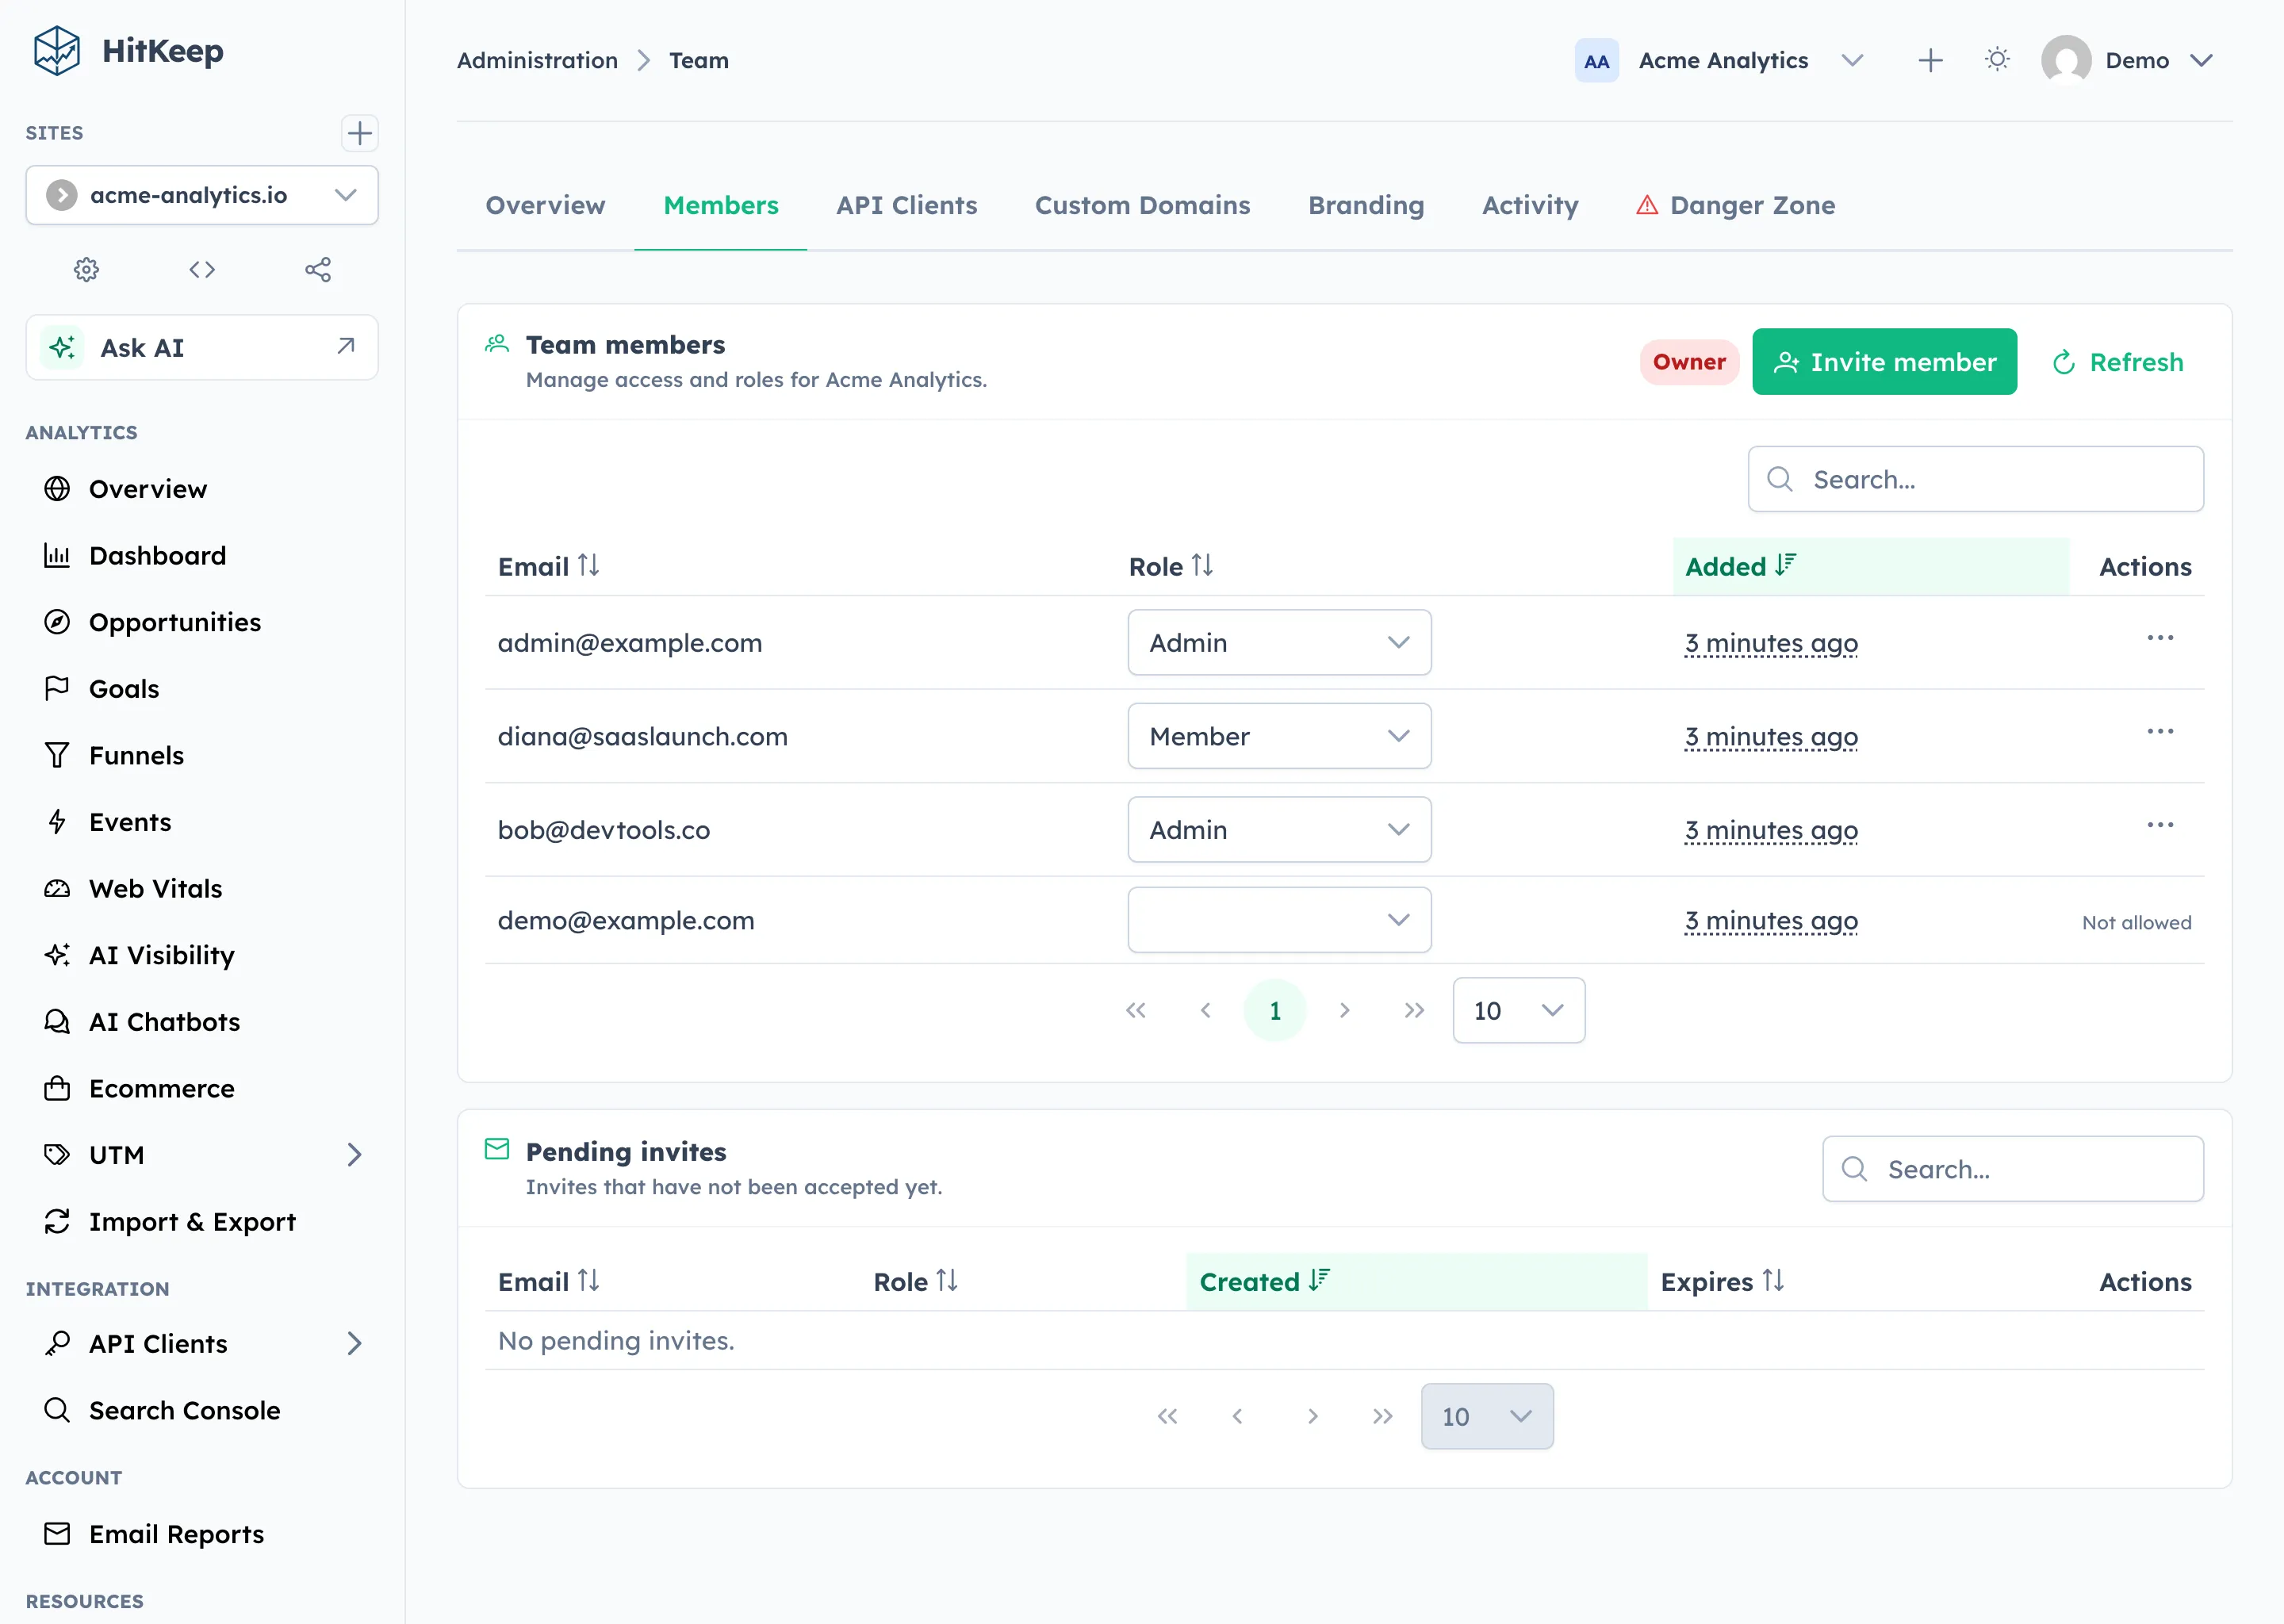Open role dropdown for bob@devtools.co
Image resolution: width=2284 pixels, height=1624 pixels.
pos(1279,829)
